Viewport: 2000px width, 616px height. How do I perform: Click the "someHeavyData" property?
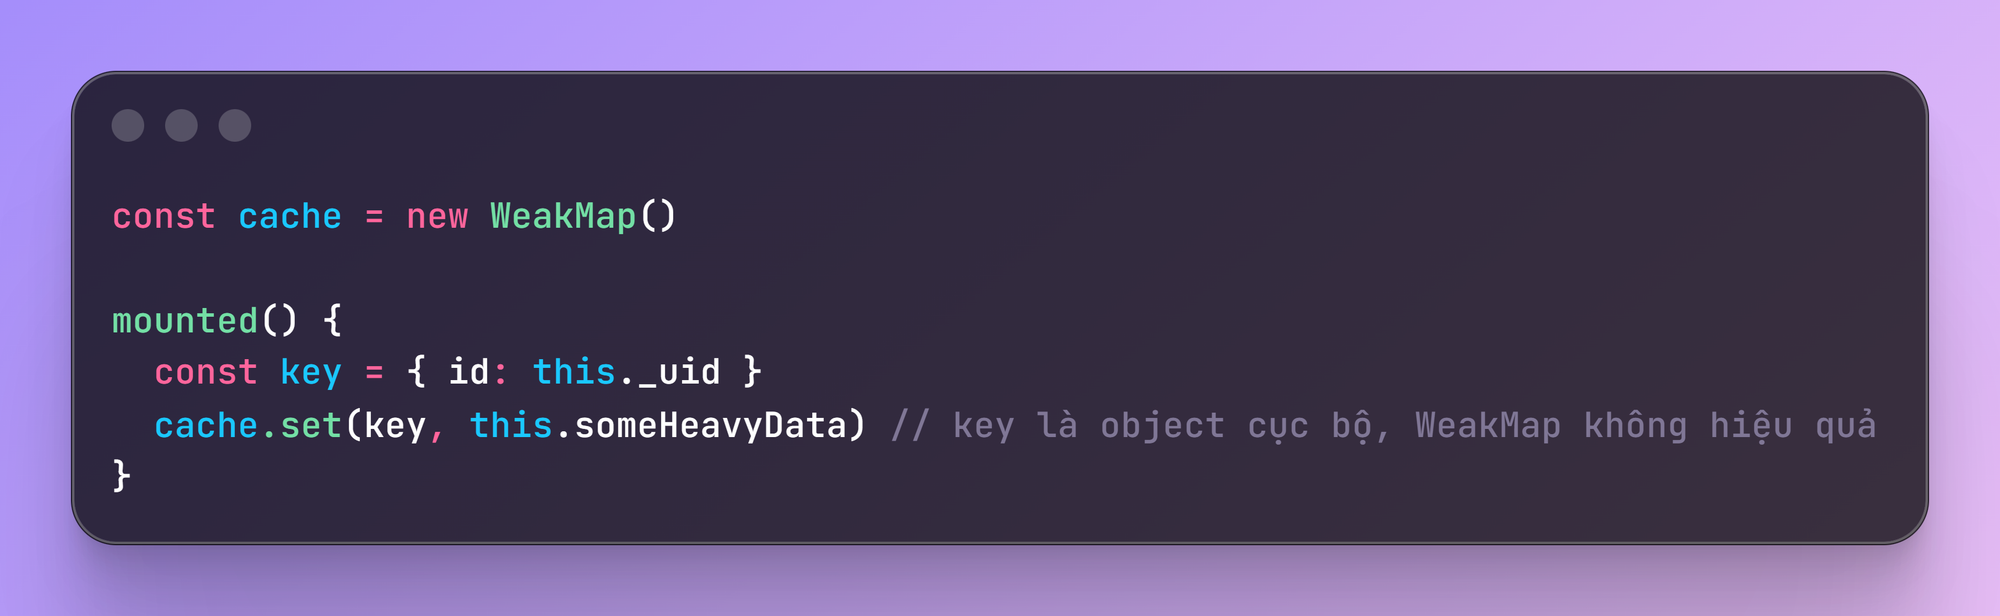click(x=711, y=426)
